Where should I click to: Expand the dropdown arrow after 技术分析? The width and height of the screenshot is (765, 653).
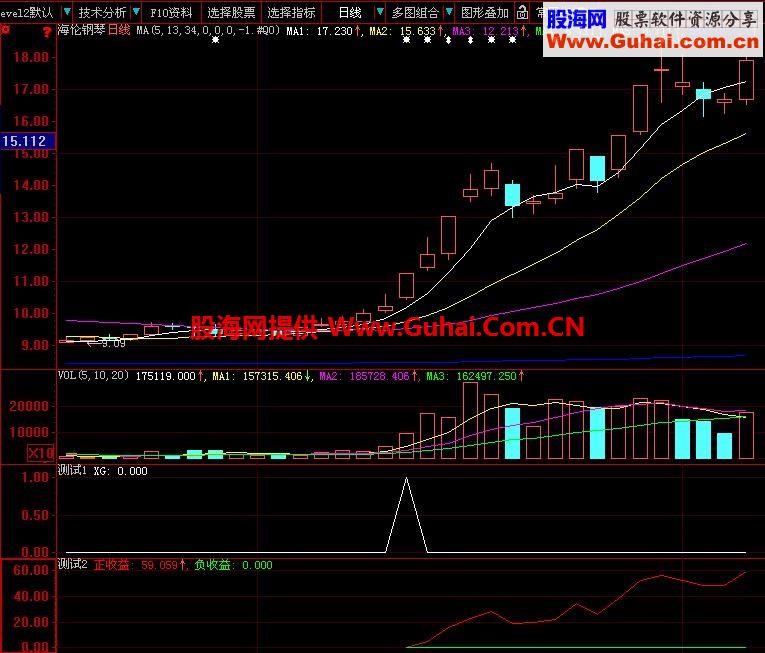(136, 12)
